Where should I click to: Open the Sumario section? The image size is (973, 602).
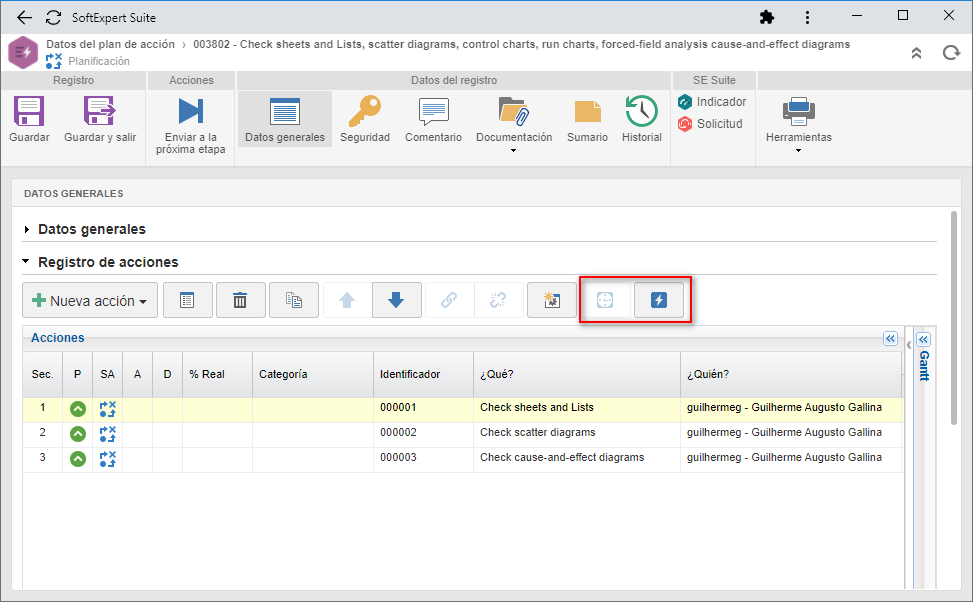click(x=587, y=119)
